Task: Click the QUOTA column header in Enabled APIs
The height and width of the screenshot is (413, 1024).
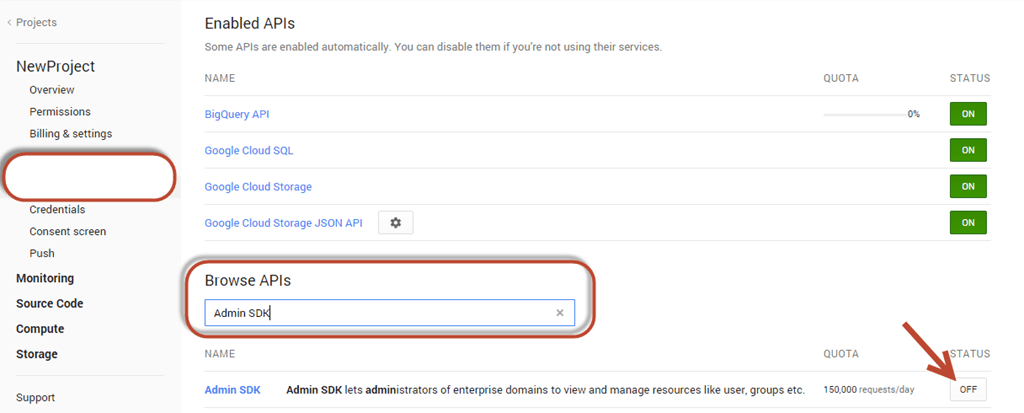Action: [x=840, y=78]
